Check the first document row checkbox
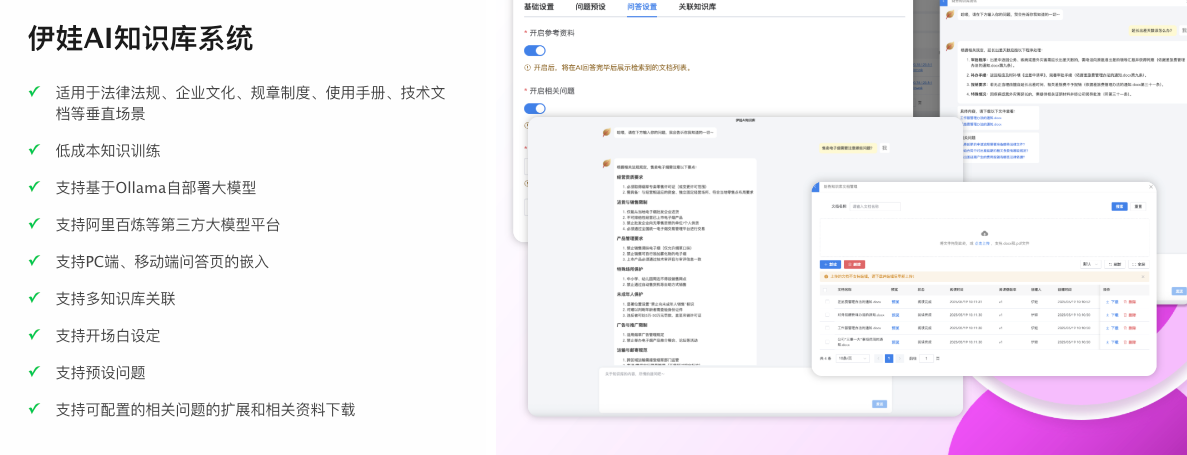 click(827, 301)
